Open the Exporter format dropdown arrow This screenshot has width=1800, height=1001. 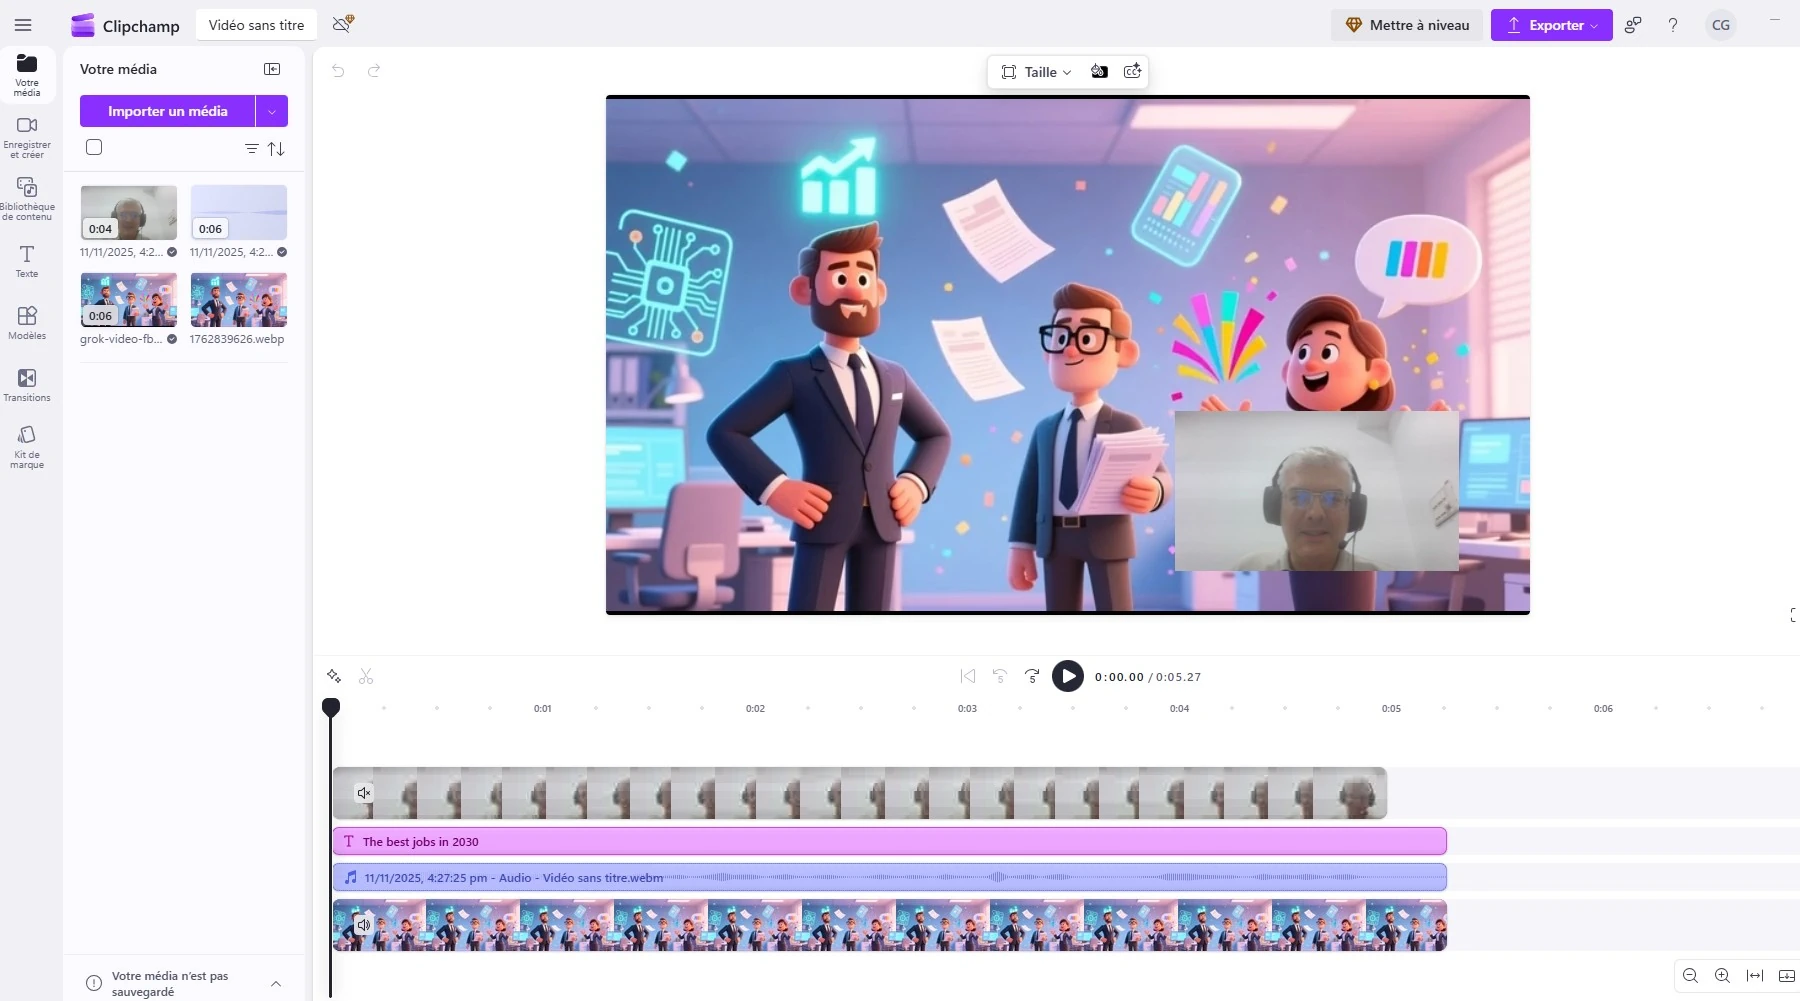(1594, 25)
